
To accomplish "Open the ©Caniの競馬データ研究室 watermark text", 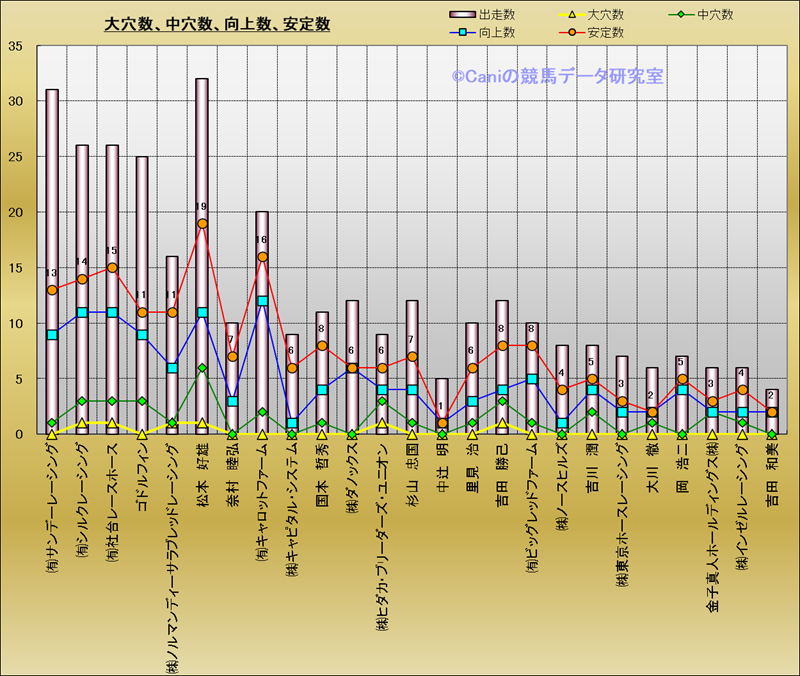I will coord(557,76).
